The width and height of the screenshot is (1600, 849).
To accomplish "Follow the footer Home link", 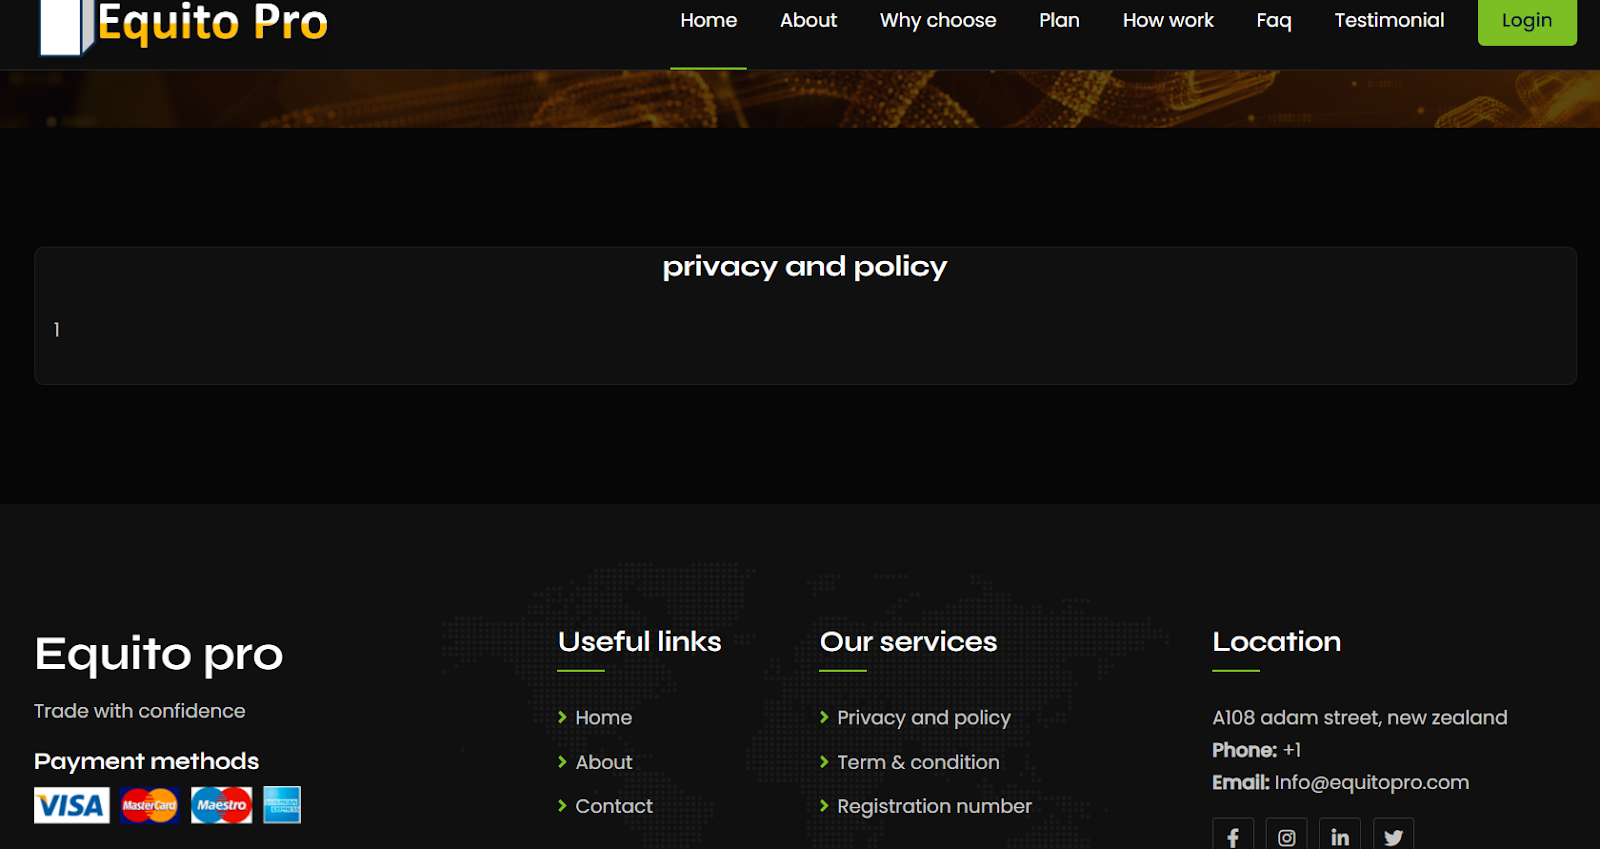I will coord(603,718).
